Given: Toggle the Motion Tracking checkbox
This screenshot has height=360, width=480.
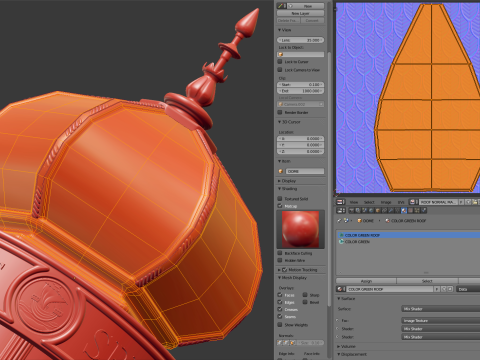Looking at the screenshot, I should (x=285, y=269).
